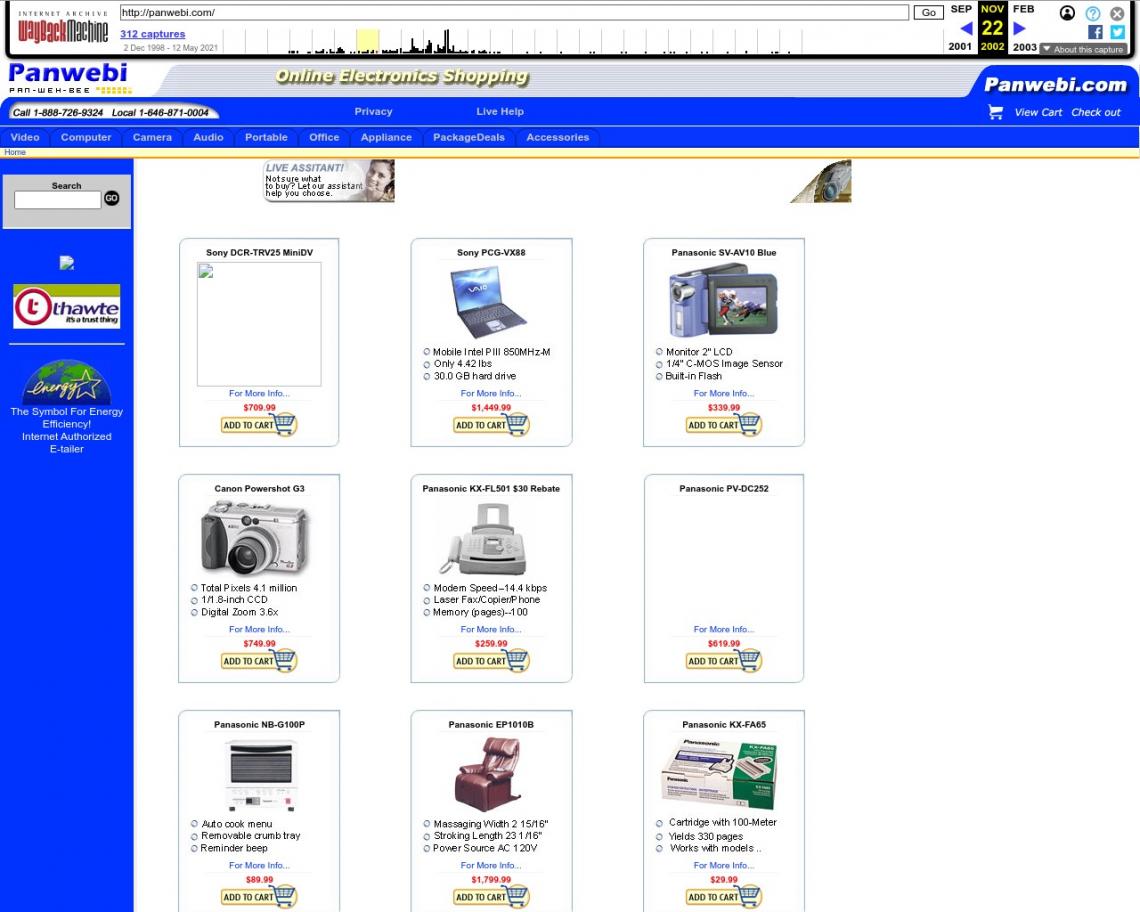1140x912 pixels.
Task: Open For More Info under Panasonic EP1010B
Action: [x=491, y=865]
